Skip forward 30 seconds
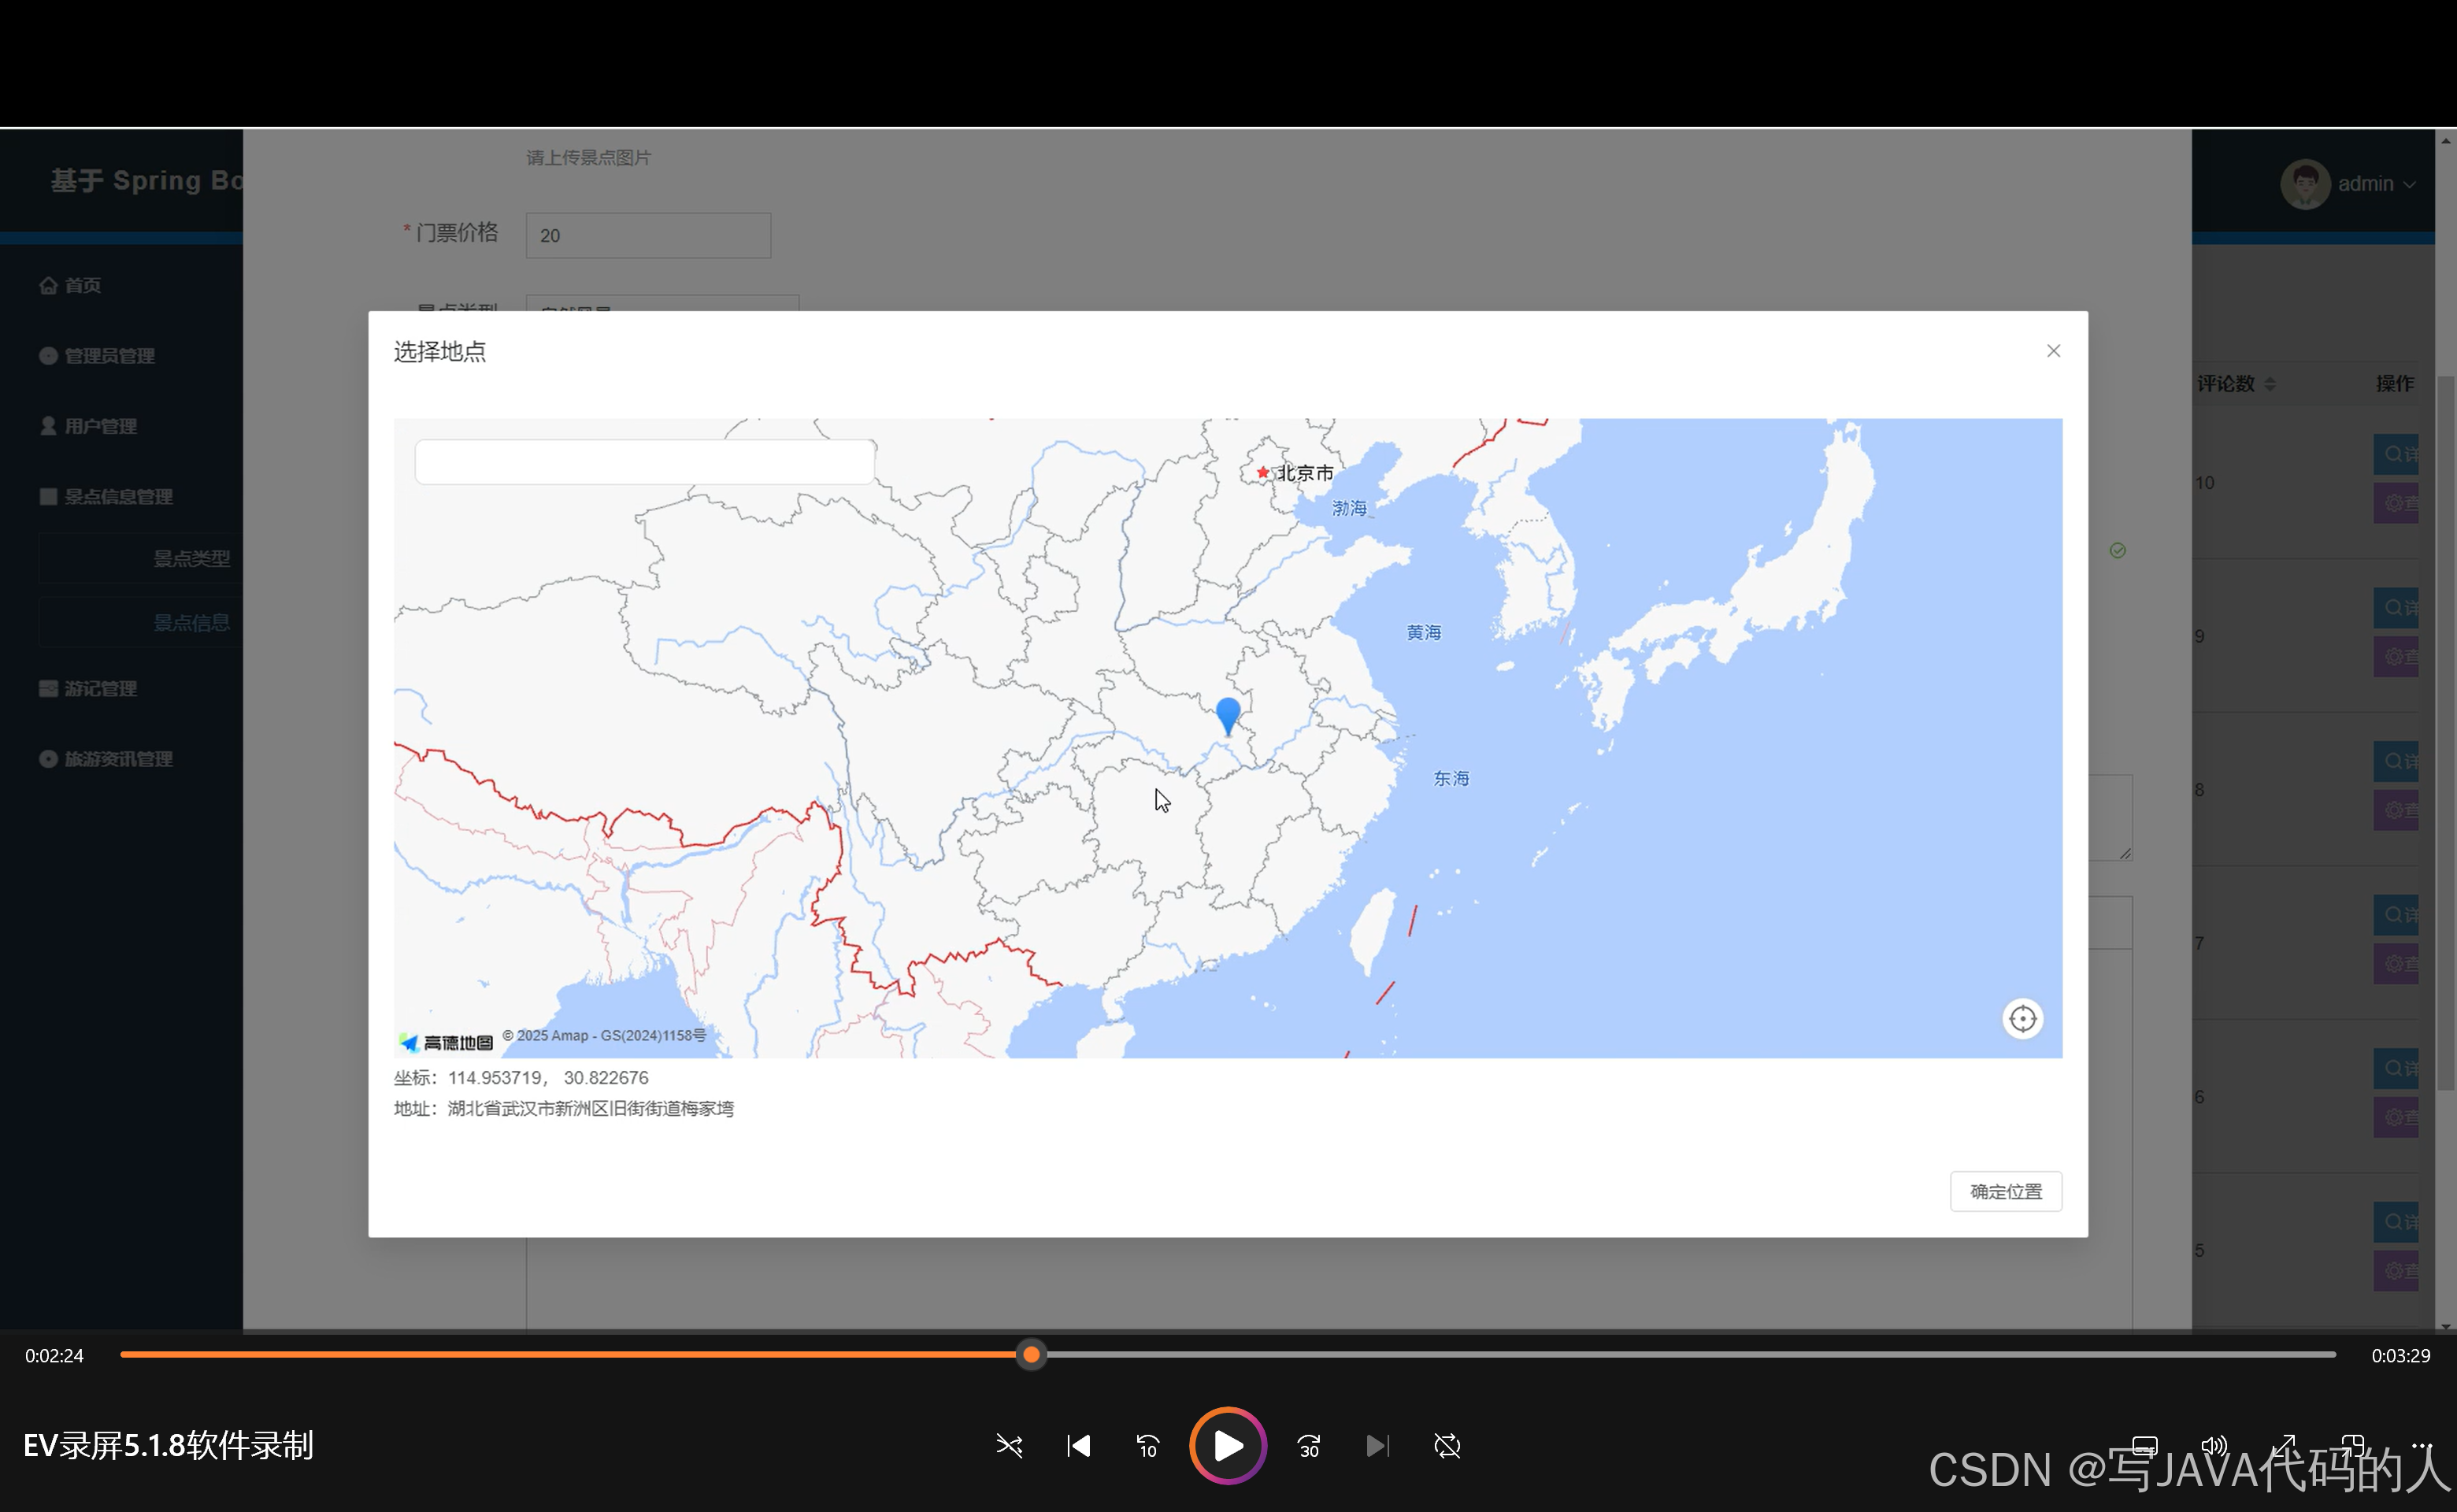Viewport: 2457px width, 1512px height. pyautogui.click(x=1308, y=1446)
